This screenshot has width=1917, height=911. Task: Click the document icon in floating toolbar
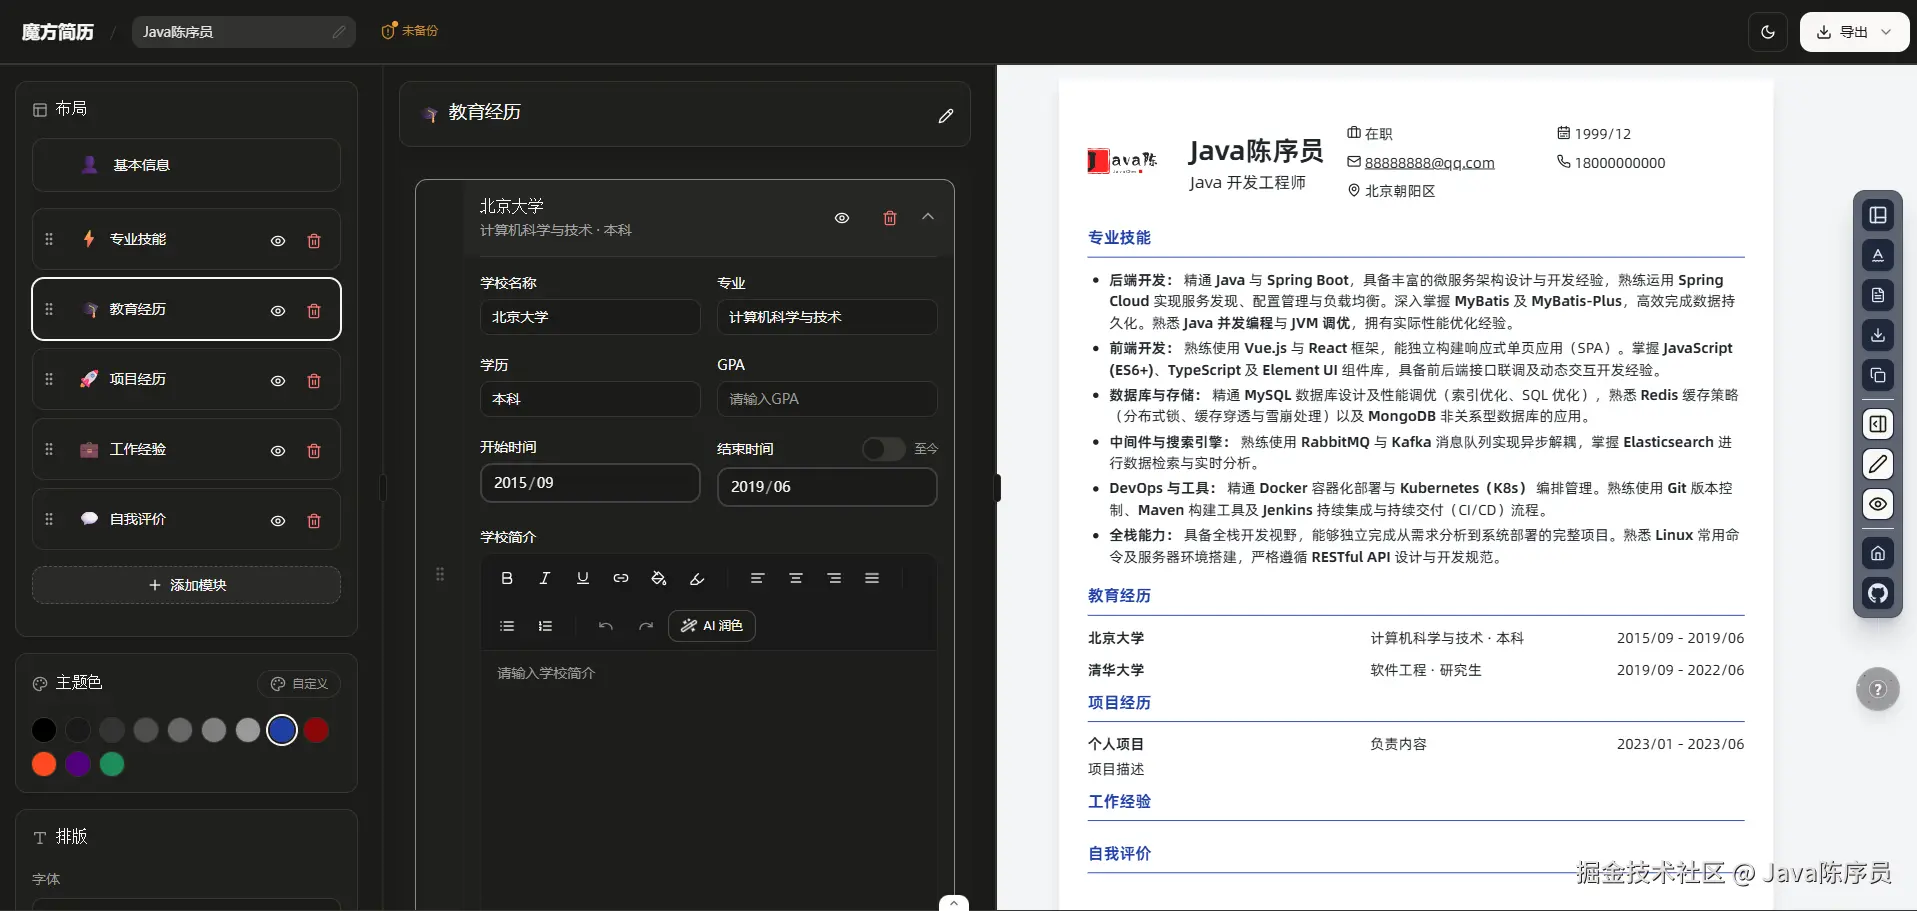pos(1878,295)
